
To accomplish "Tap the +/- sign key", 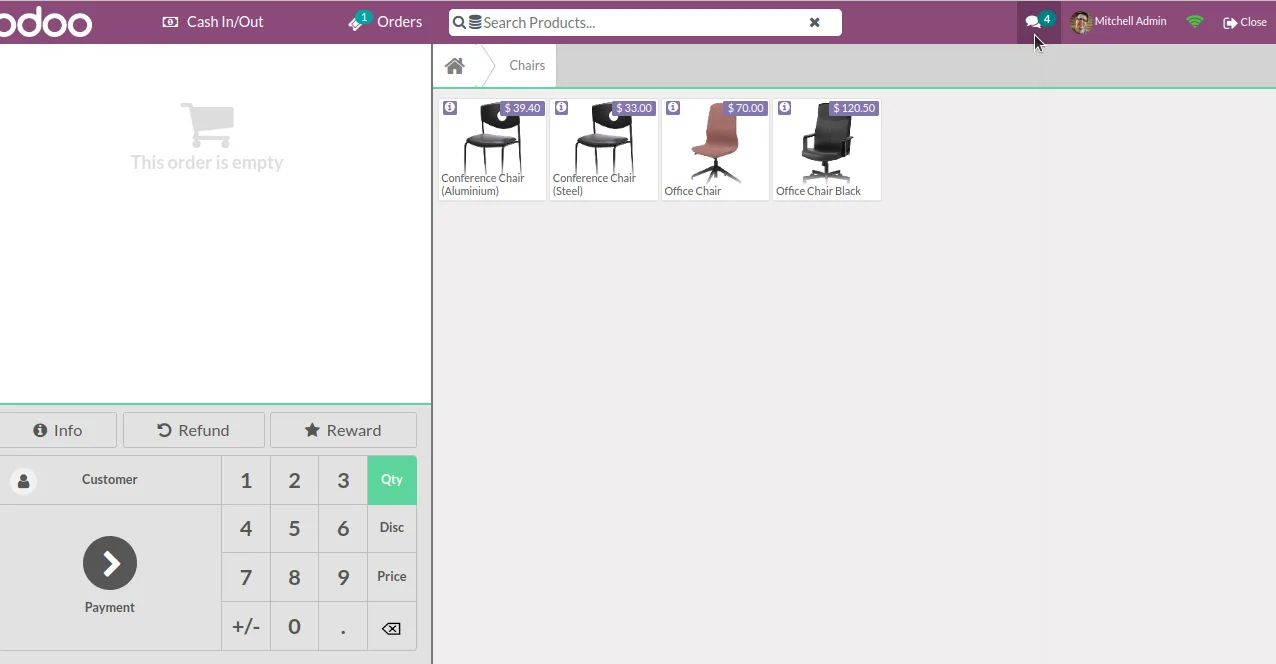I will 246,626.
